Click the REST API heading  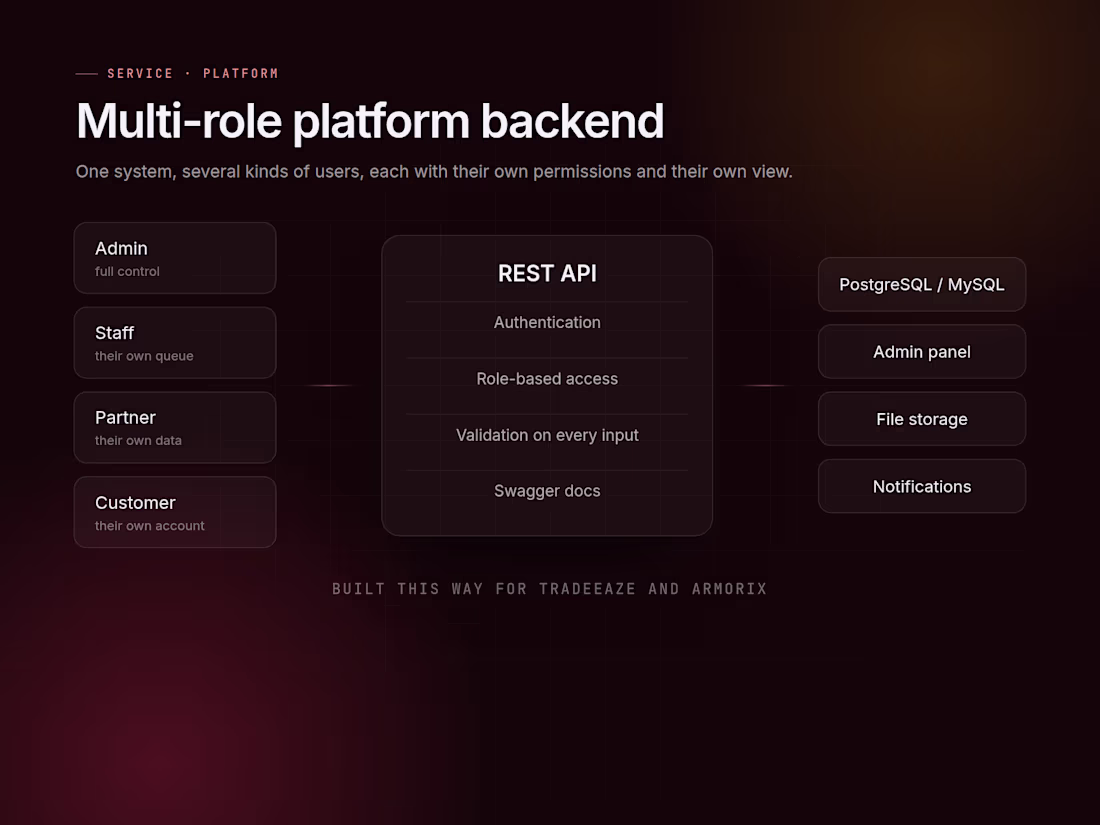pos(547,274)
